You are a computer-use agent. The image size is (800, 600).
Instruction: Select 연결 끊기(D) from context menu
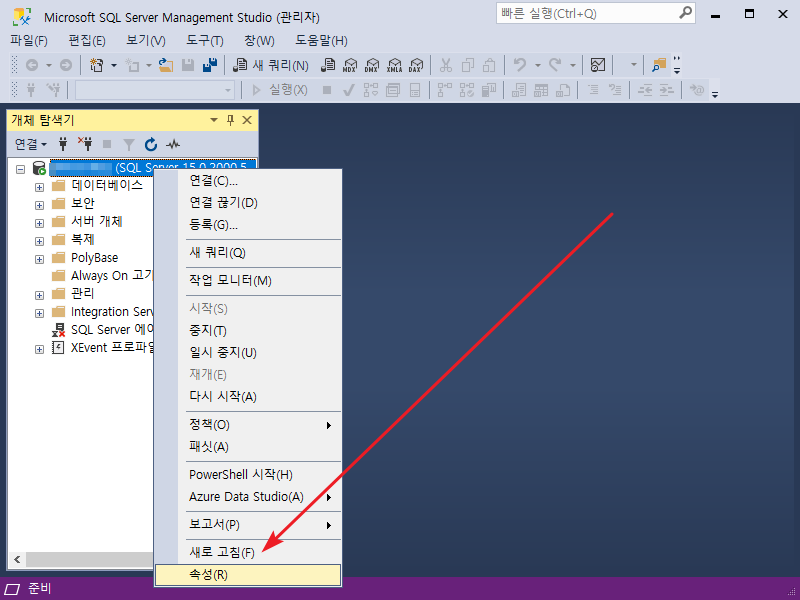tap(248, 203)
